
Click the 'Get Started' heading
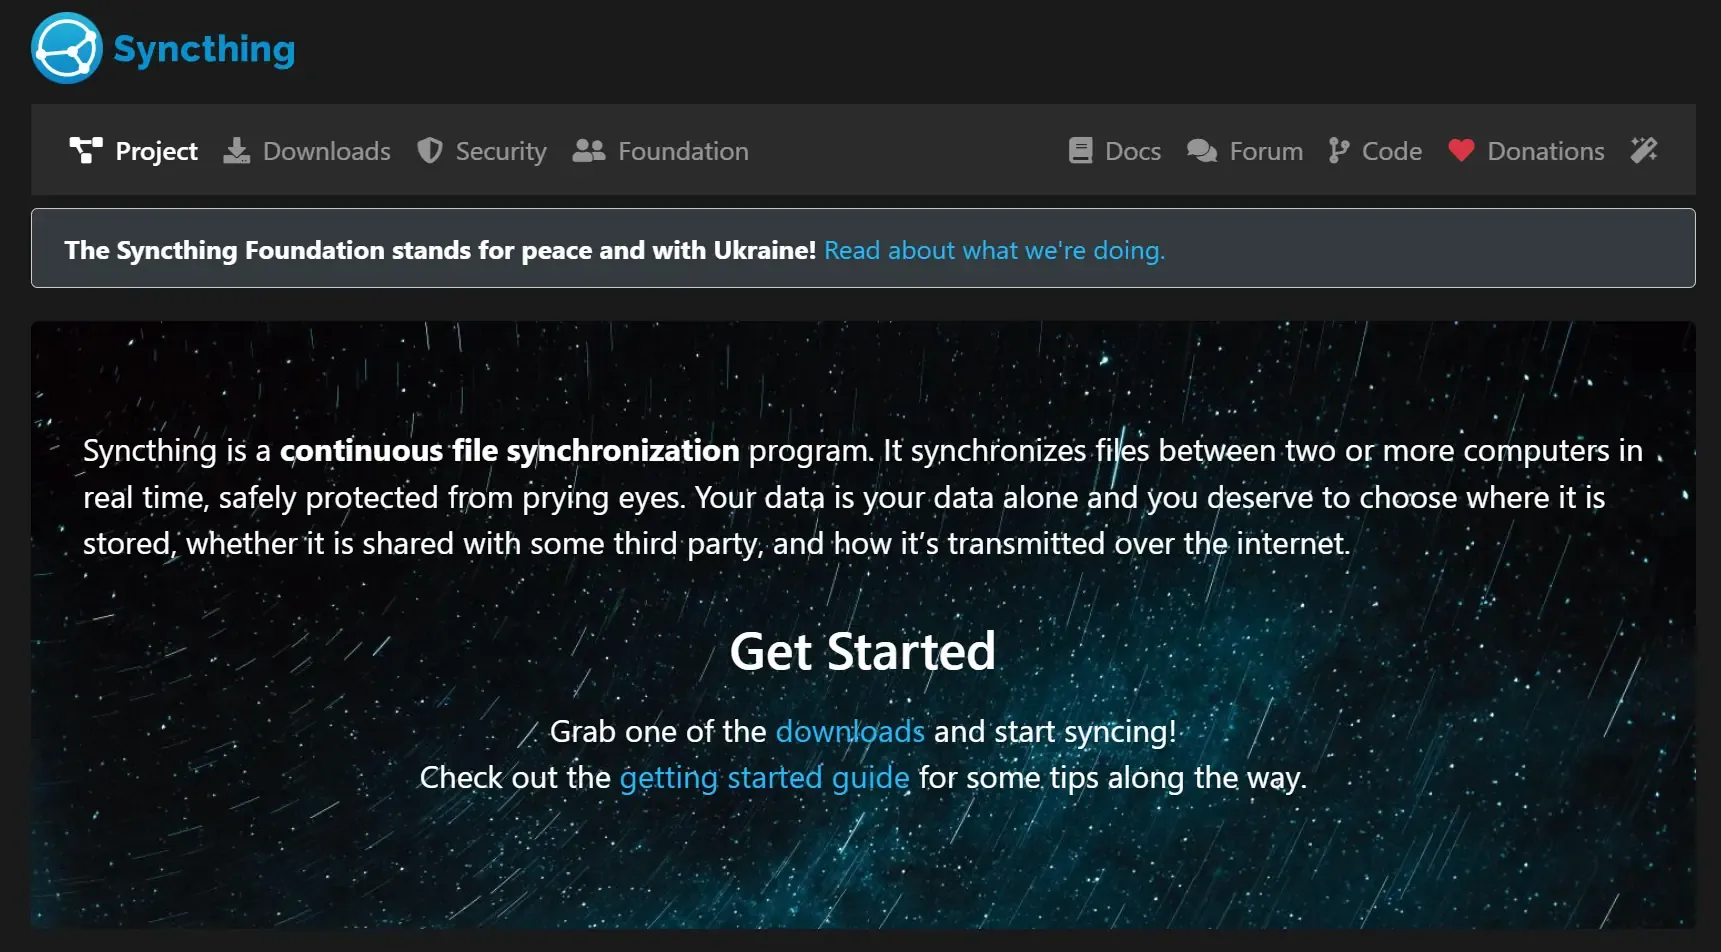click(x=862, y=651)
